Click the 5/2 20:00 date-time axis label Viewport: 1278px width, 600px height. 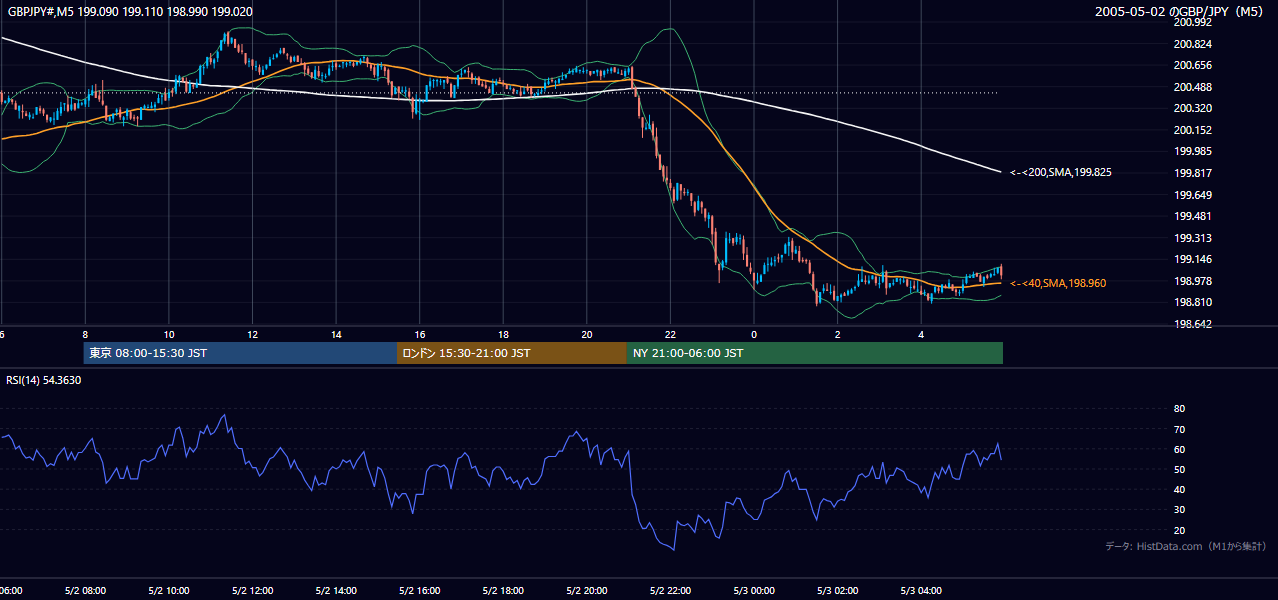tap(587, 591)
